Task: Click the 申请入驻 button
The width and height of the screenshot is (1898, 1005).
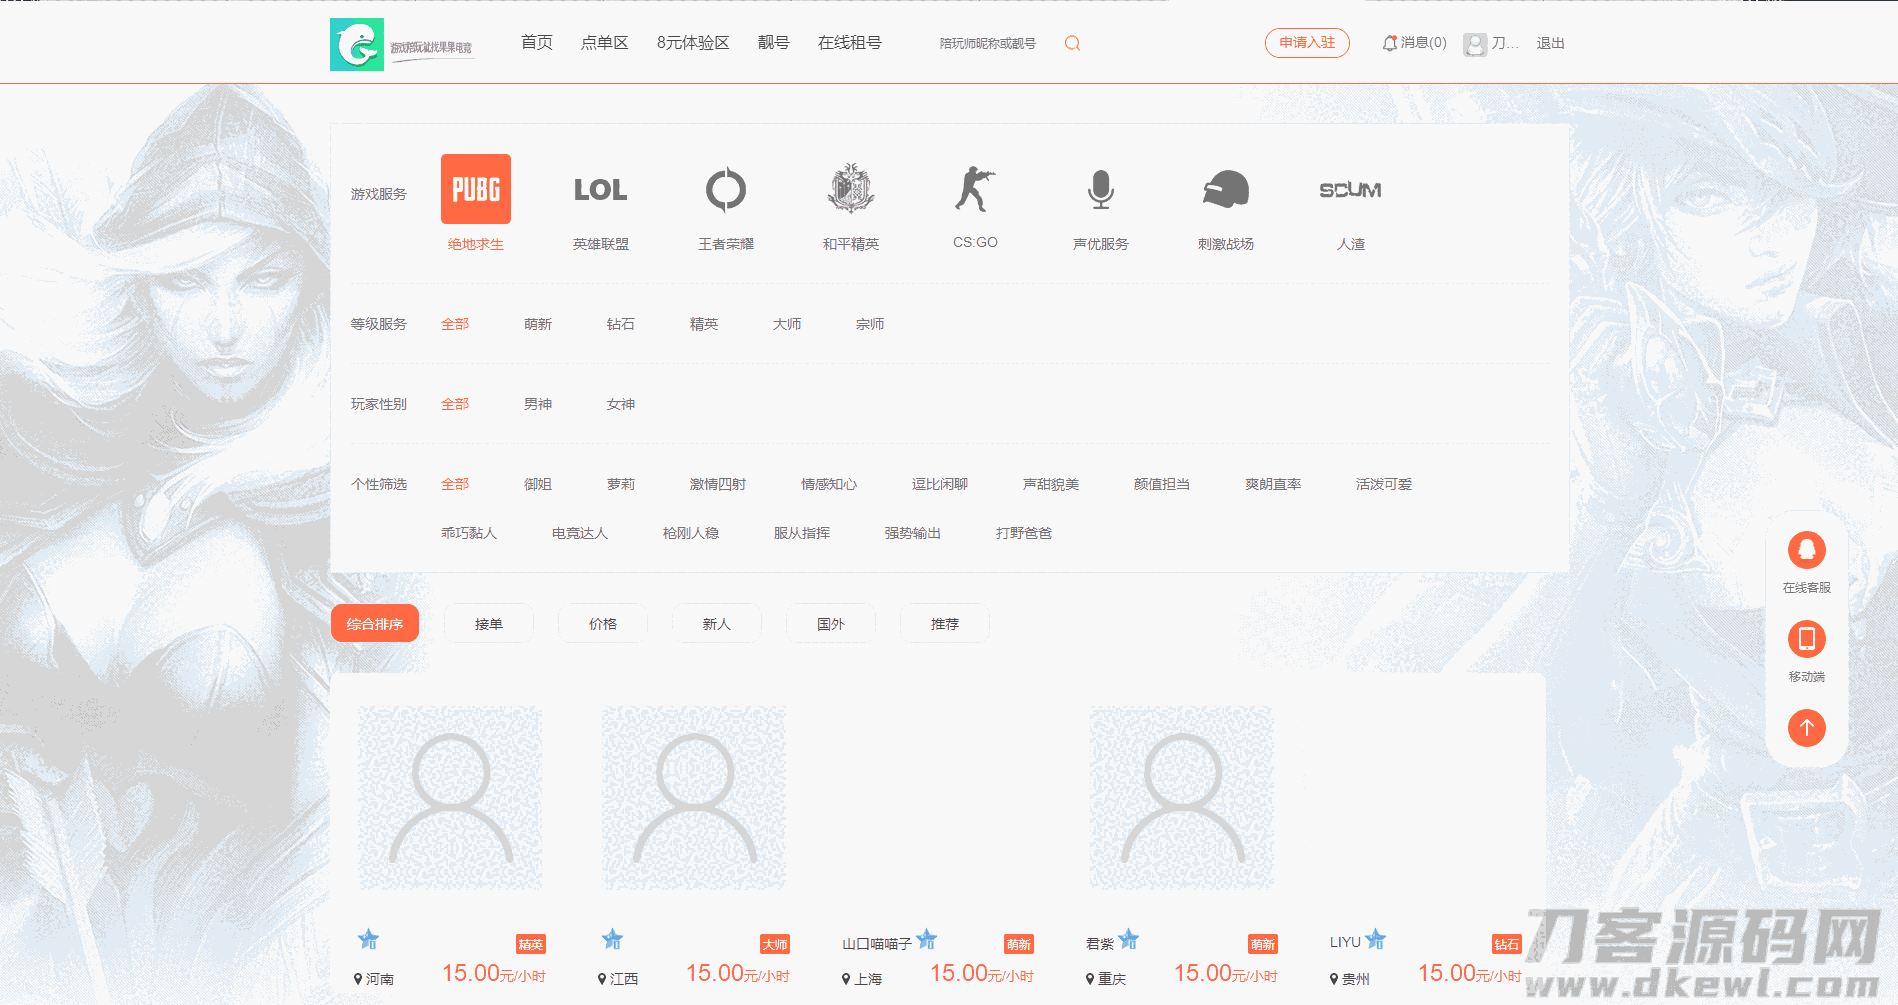Action: pos(1307,43)
